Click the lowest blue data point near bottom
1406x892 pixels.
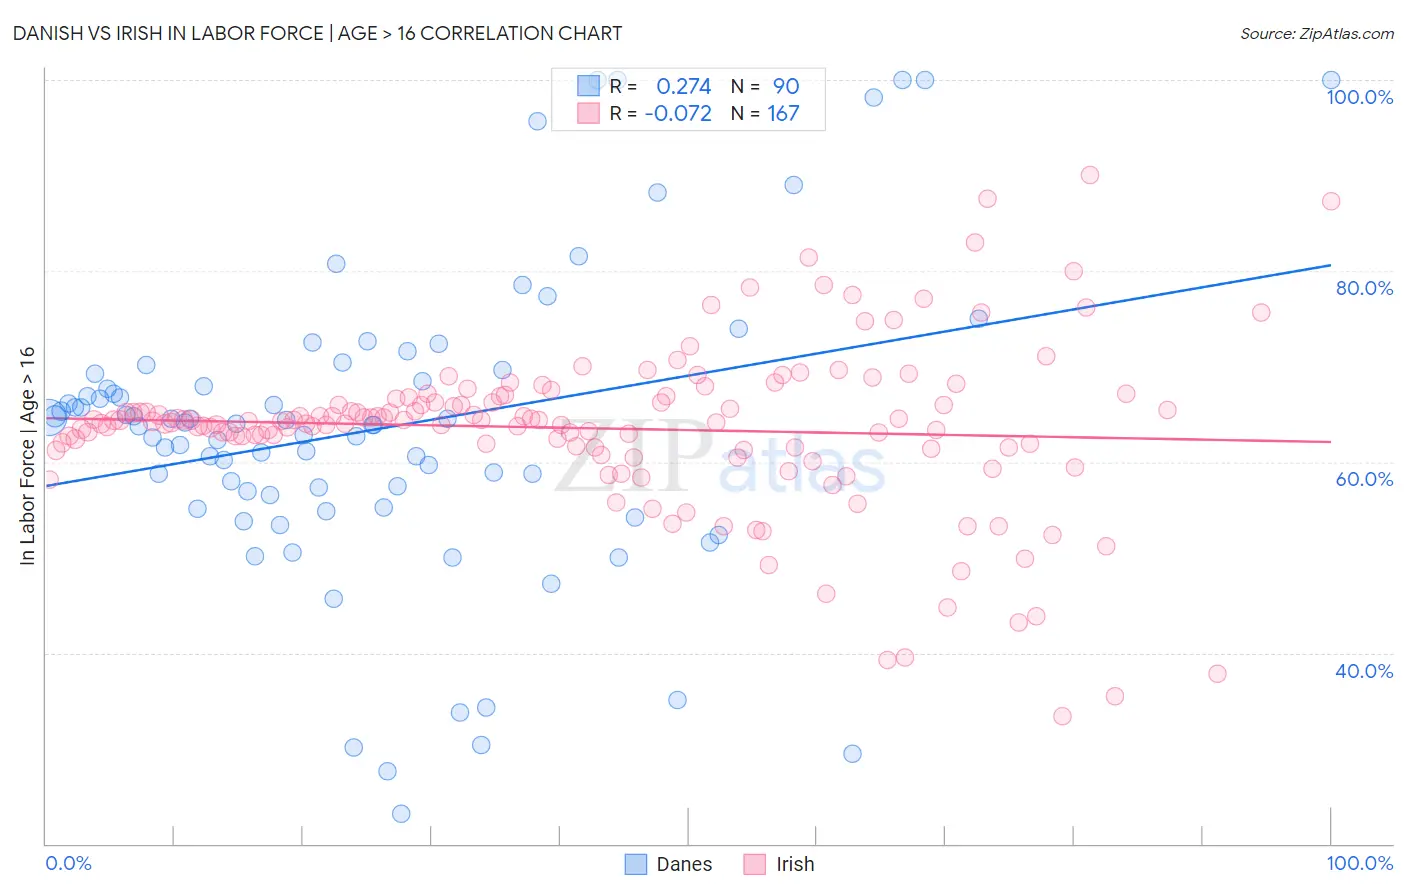[x=401, y=814]
